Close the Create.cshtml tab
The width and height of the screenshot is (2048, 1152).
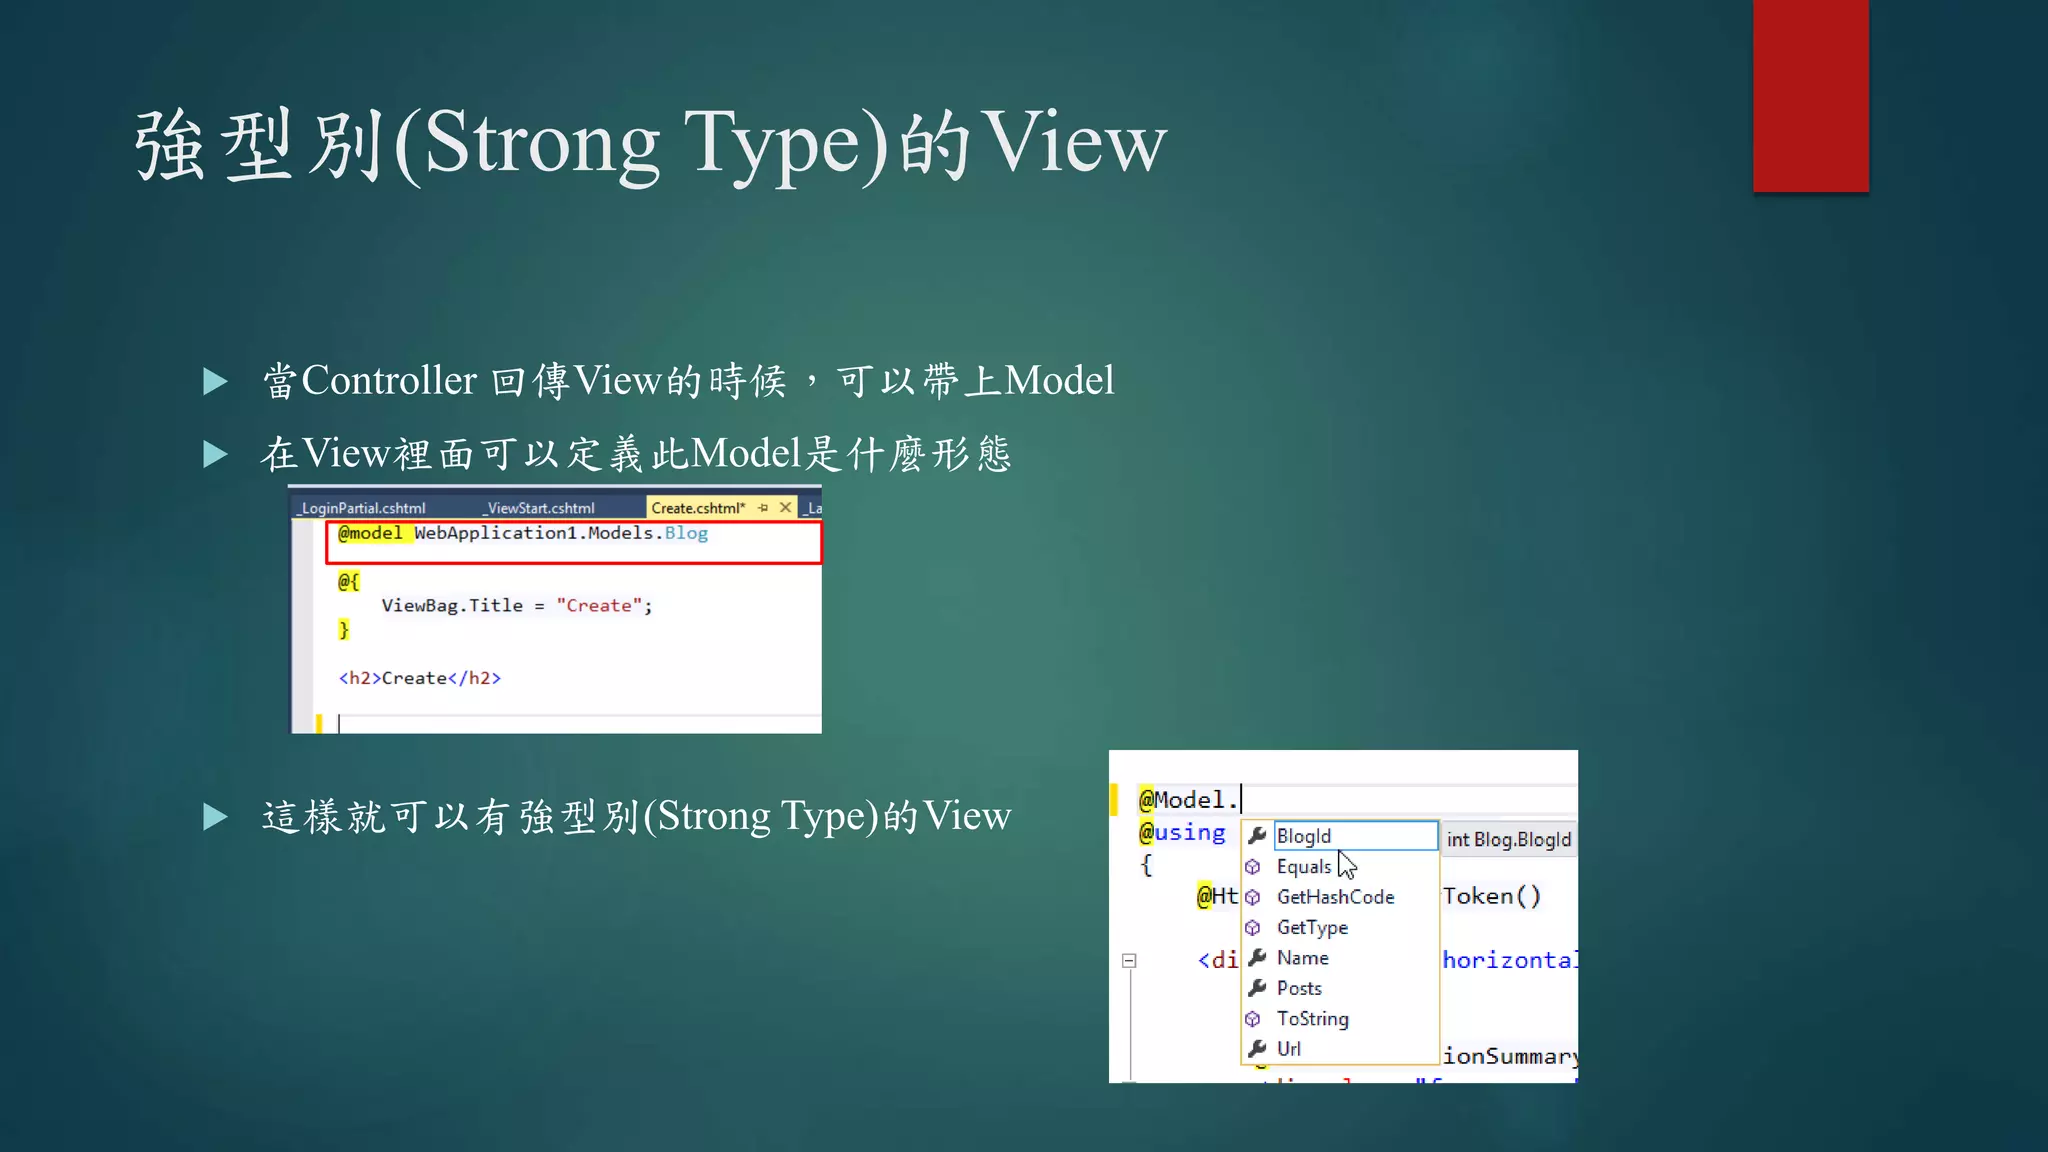786,508
